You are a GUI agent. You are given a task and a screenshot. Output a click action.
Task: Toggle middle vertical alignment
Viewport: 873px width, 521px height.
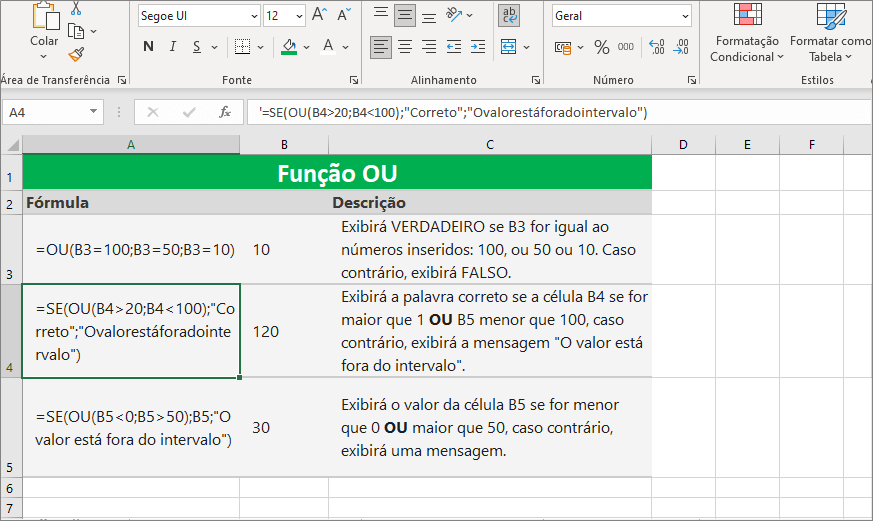click(x=405, y=15)
